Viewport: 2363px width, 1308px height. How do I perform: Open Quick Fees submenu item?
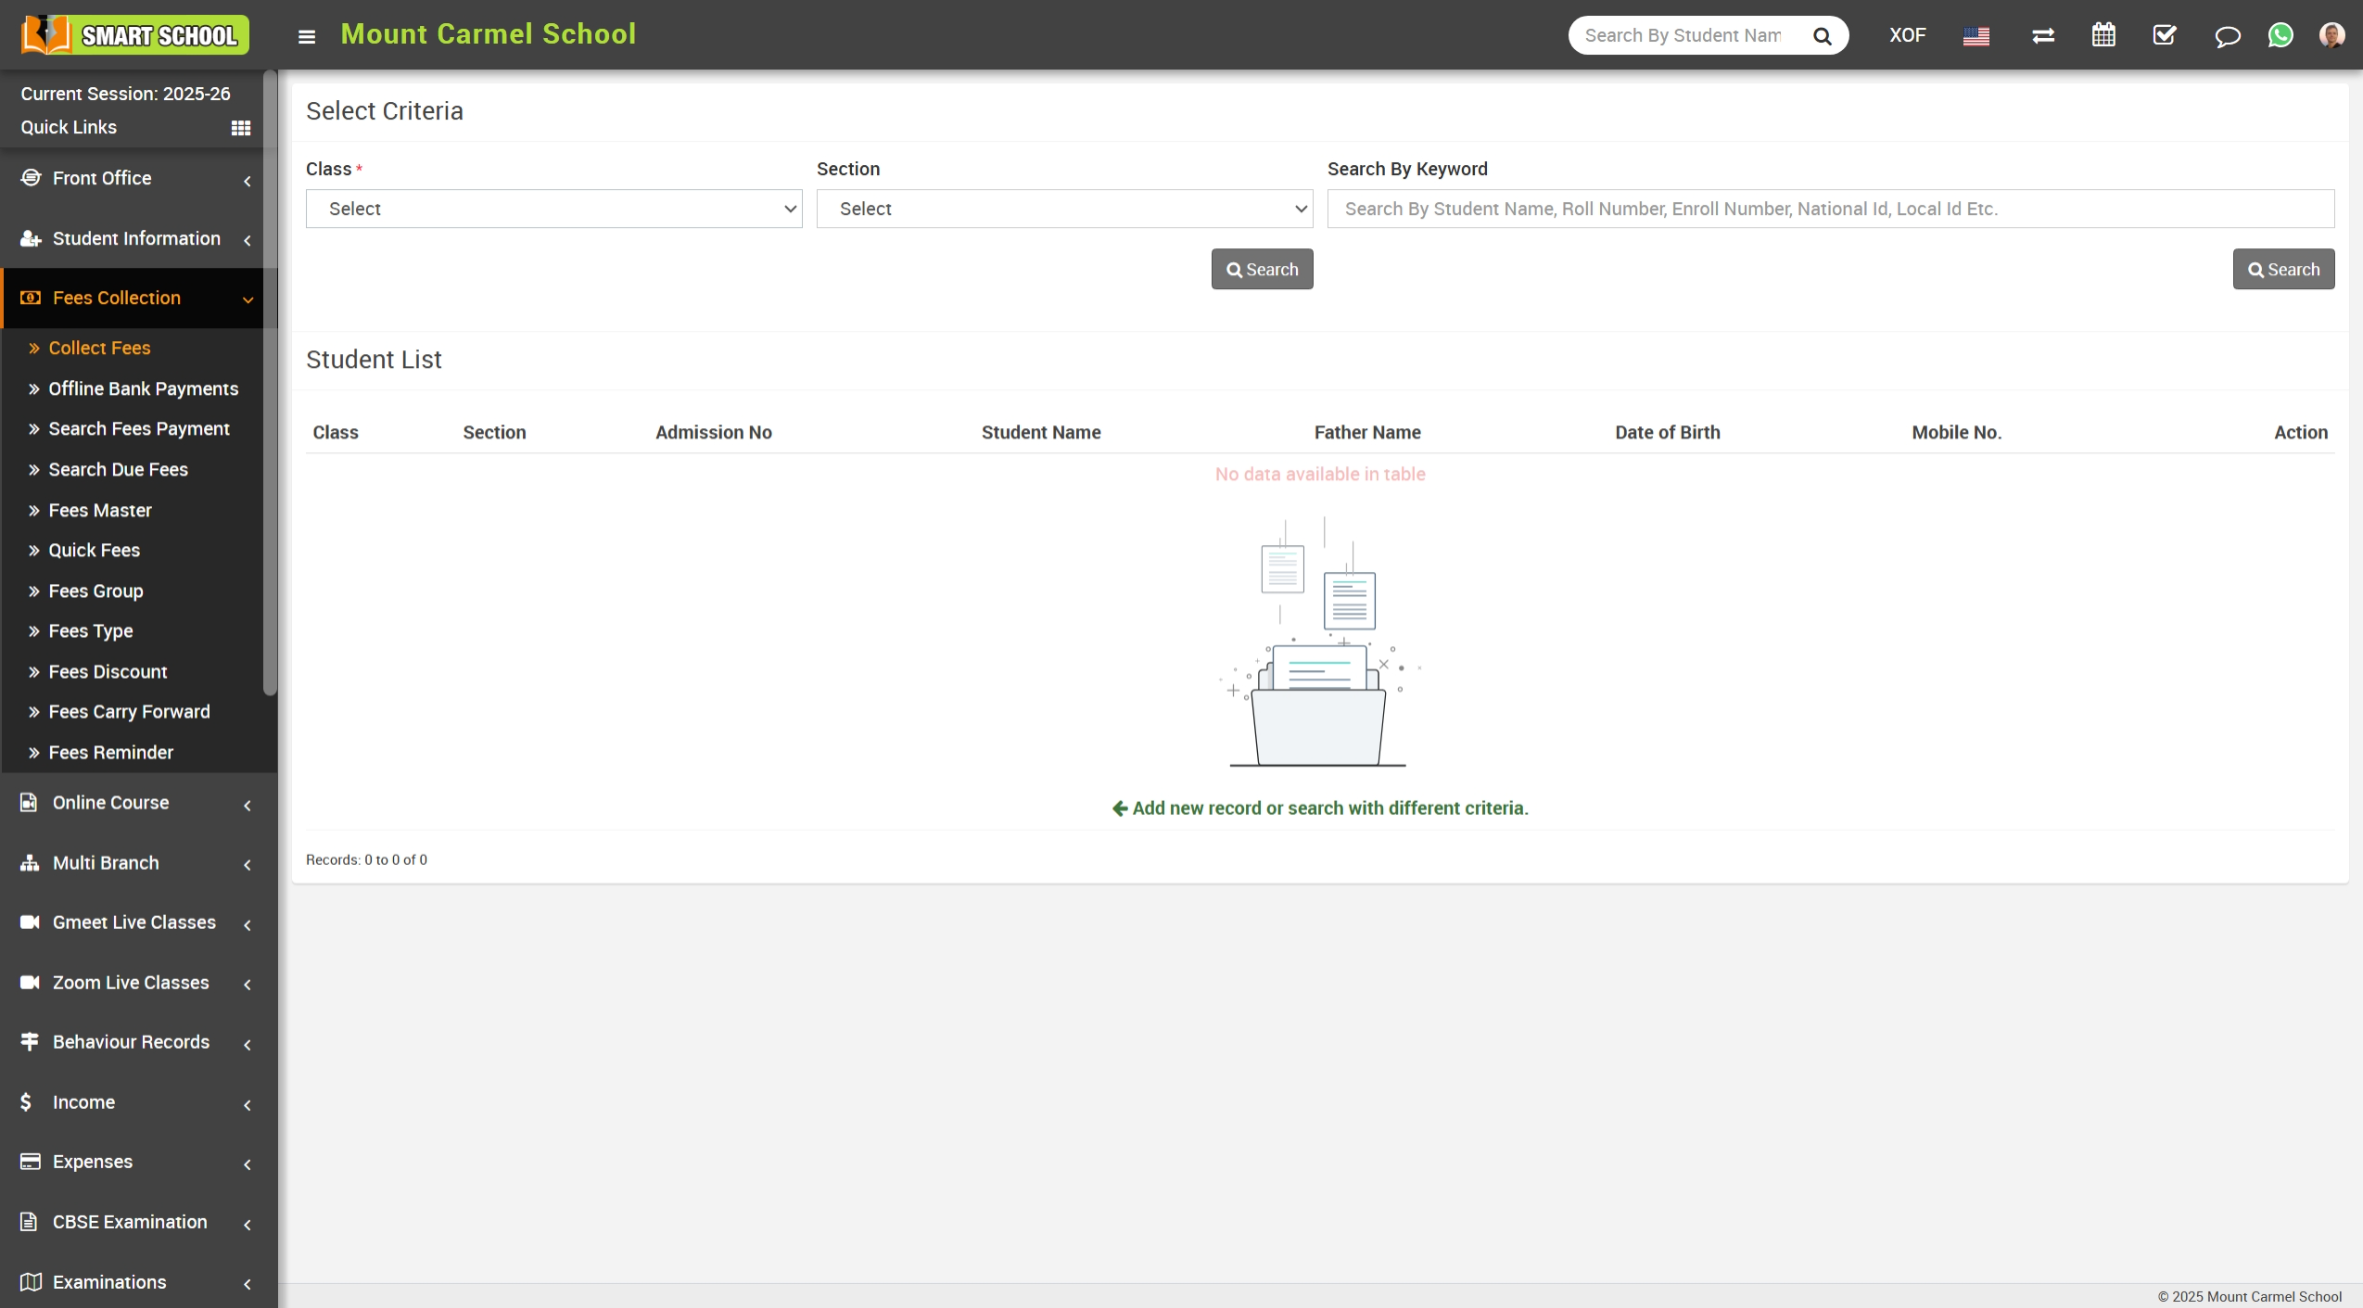coord(94,550)
